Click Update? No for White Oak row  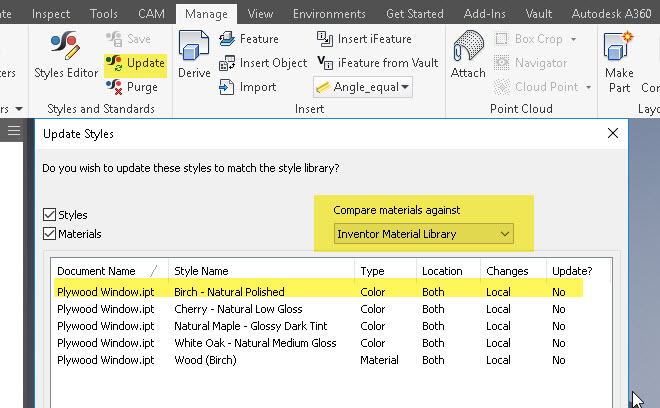(x=559, y=343)
